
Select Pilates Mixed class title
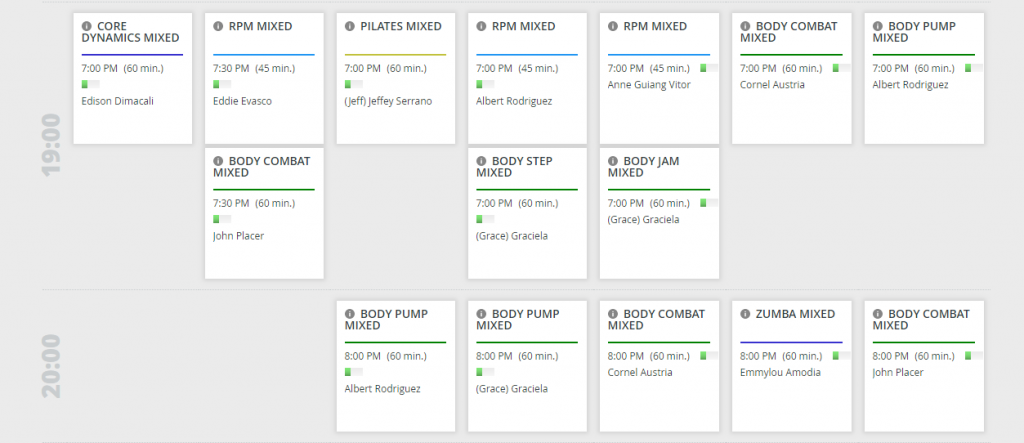click(x=402, y=27)
